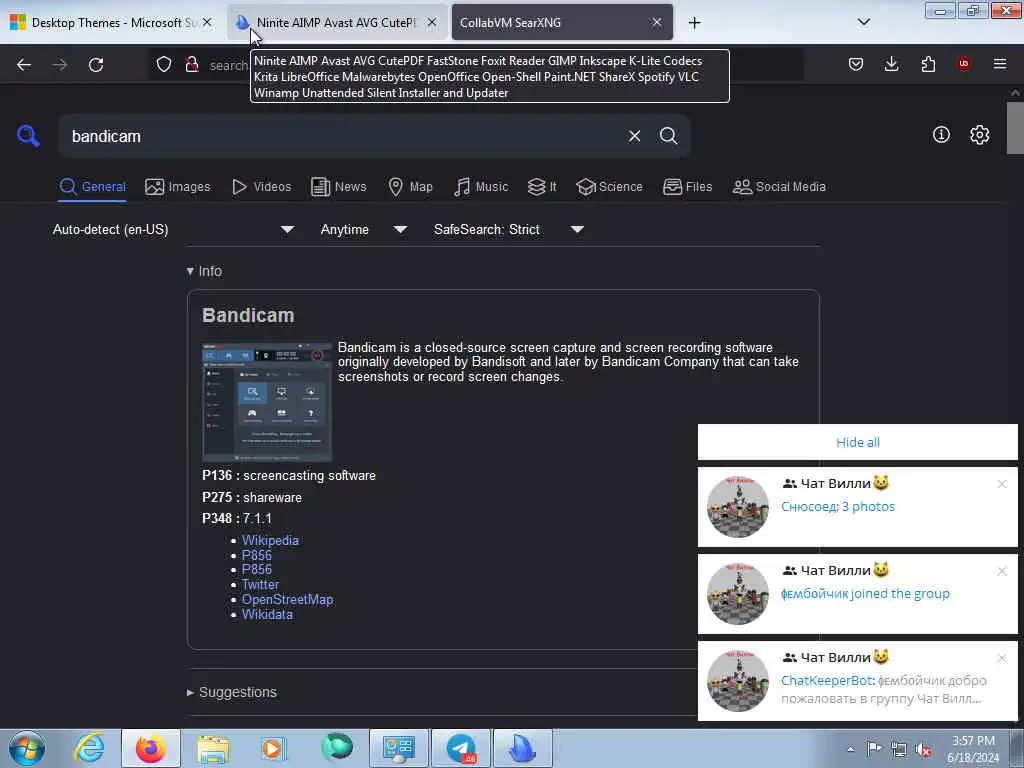Dismiss the joined the group notification
Image resolution: width=1024 pixels, height=768 pixels.
tap(1002, 571)
